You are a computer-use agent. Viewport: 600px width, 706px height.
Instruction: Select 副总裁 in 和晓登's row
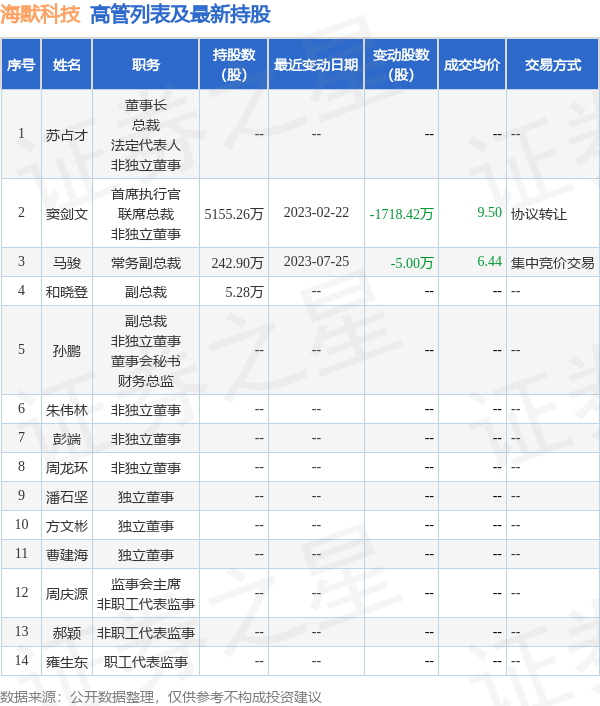146,292
